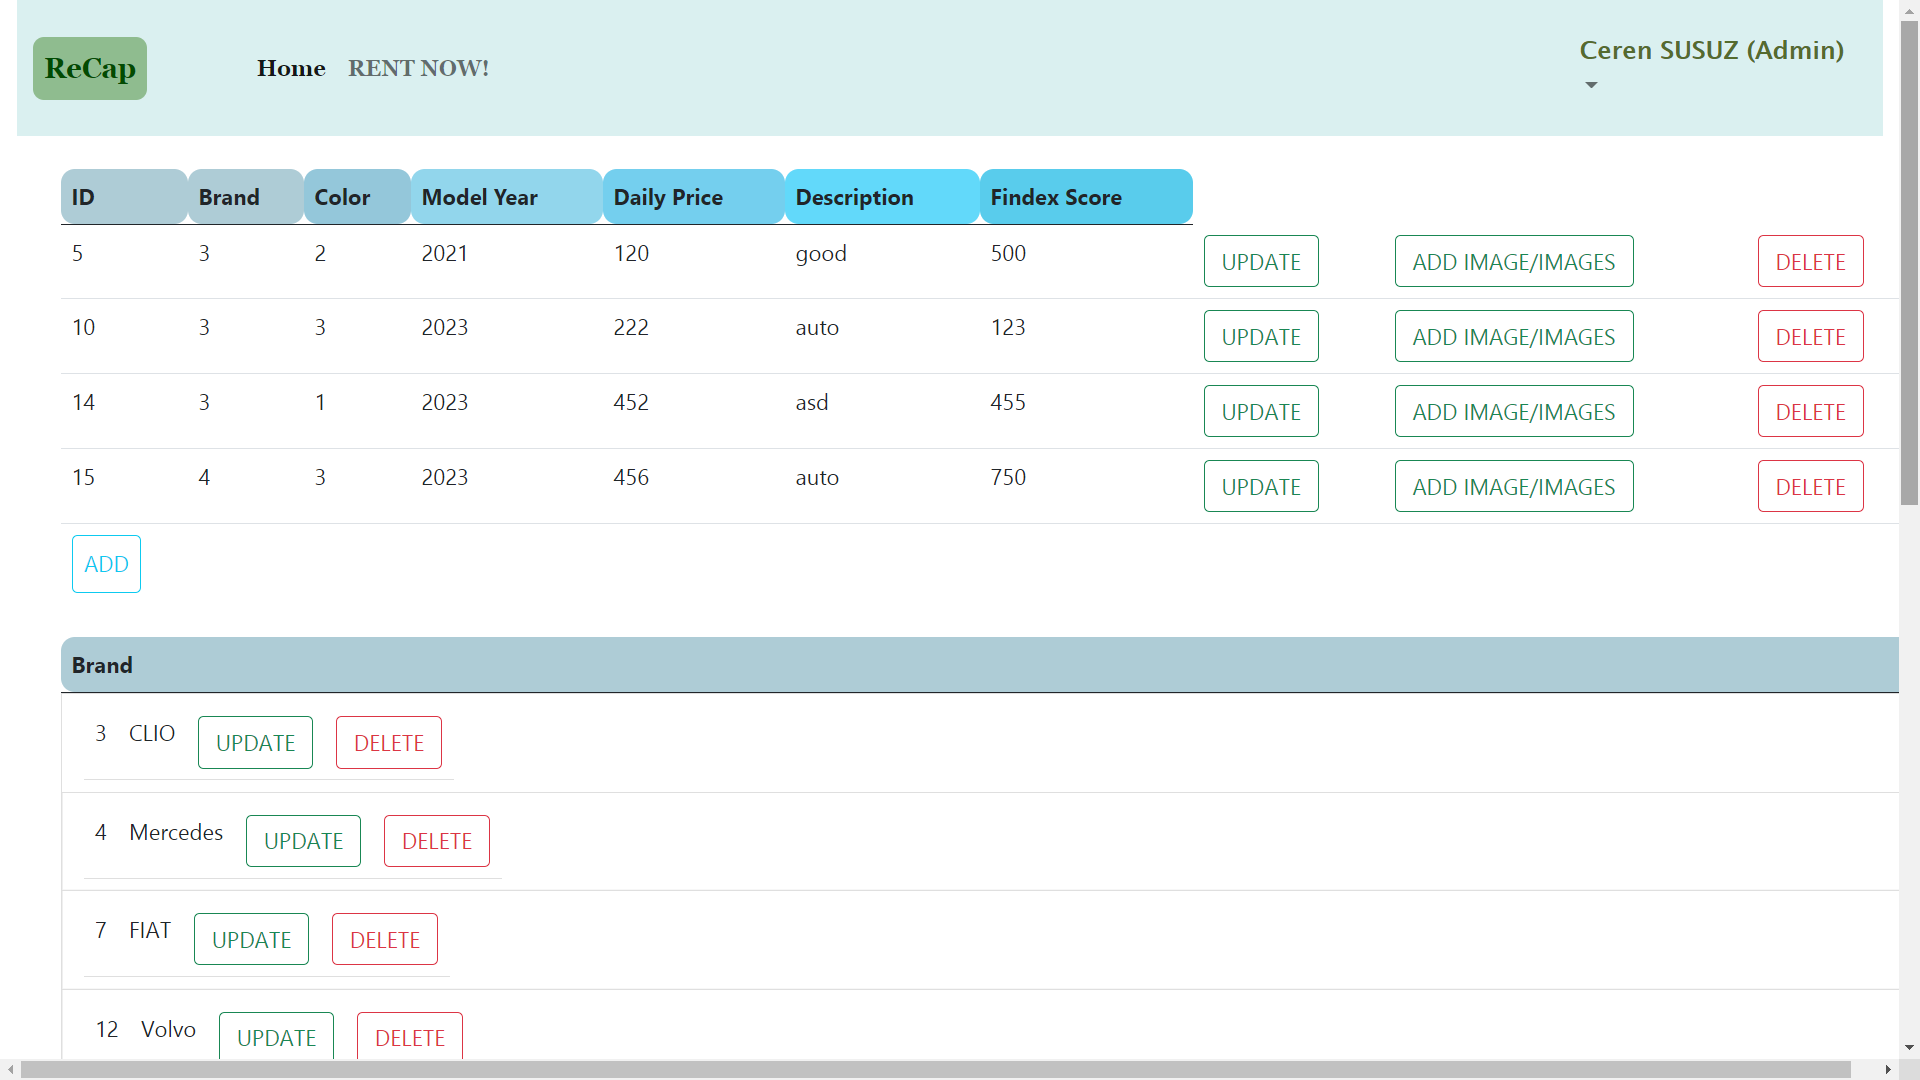This screenshot has width=1920, height=1080.
Task: Update the CLIO brand
Action: tap(255, 743)
